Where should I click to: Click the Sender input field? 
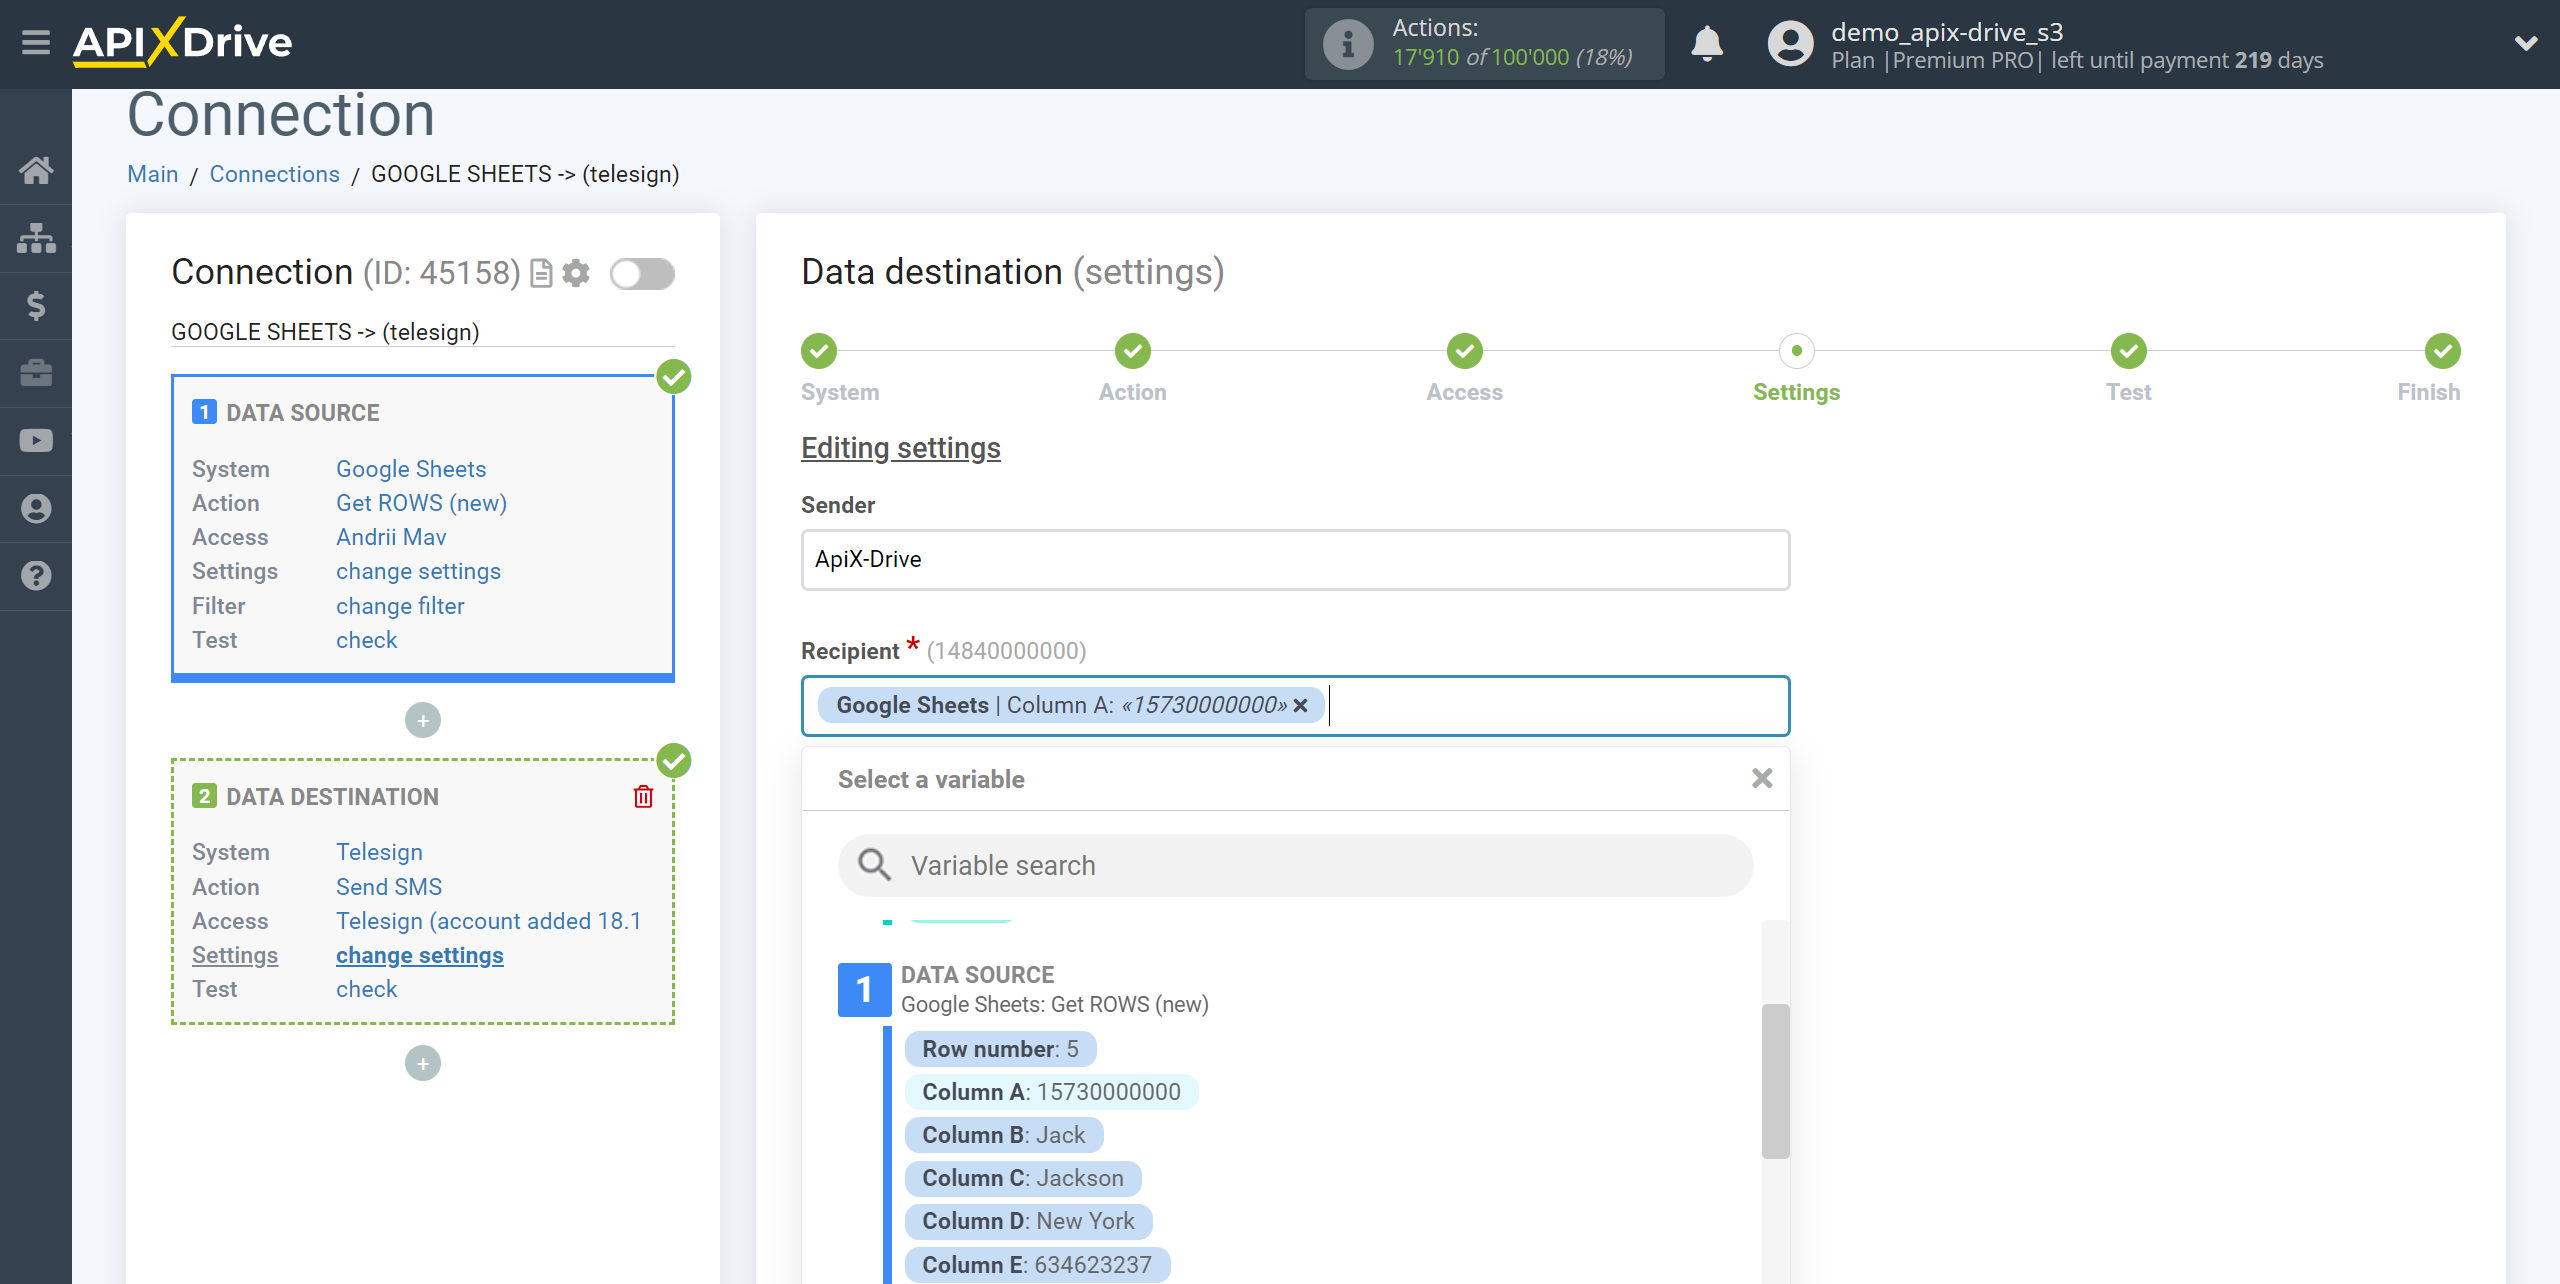point(1295,560)
